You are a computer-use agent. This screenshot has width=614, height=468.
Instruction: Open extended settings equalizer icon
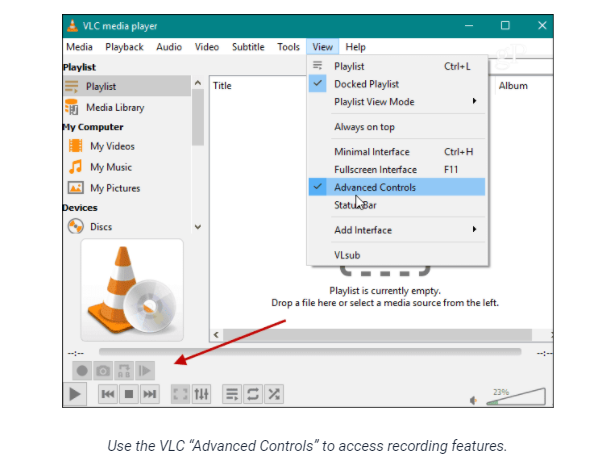click(201, 394)
